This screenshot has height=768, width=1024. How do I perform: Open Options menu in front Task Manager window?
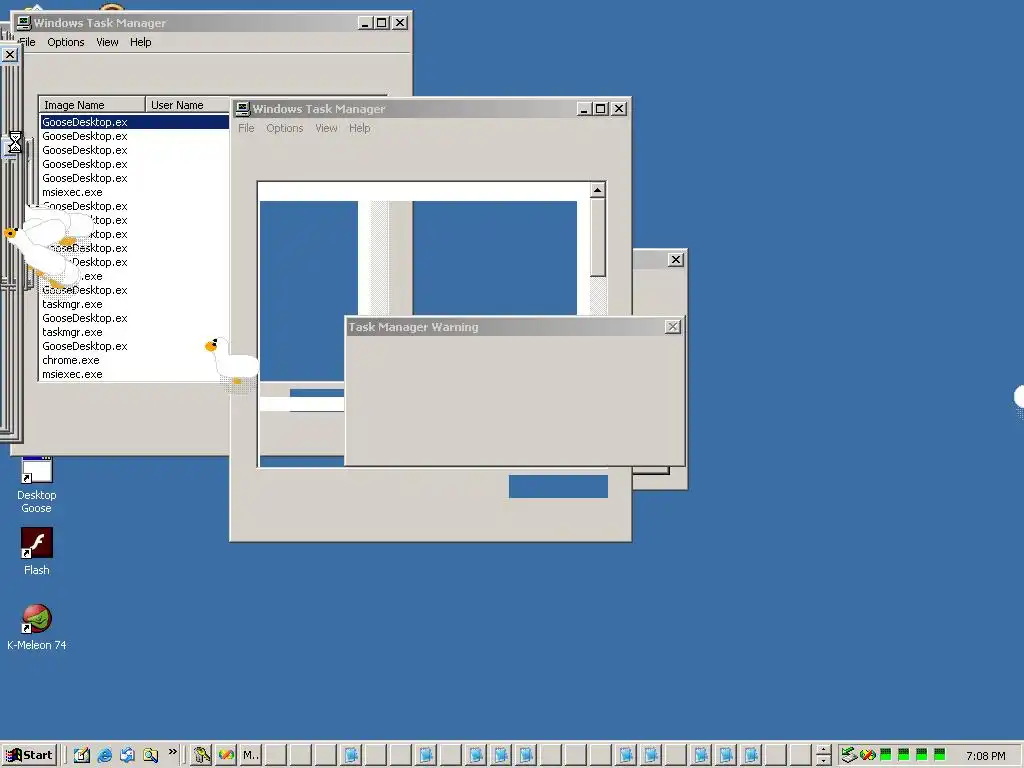[285, 128]
